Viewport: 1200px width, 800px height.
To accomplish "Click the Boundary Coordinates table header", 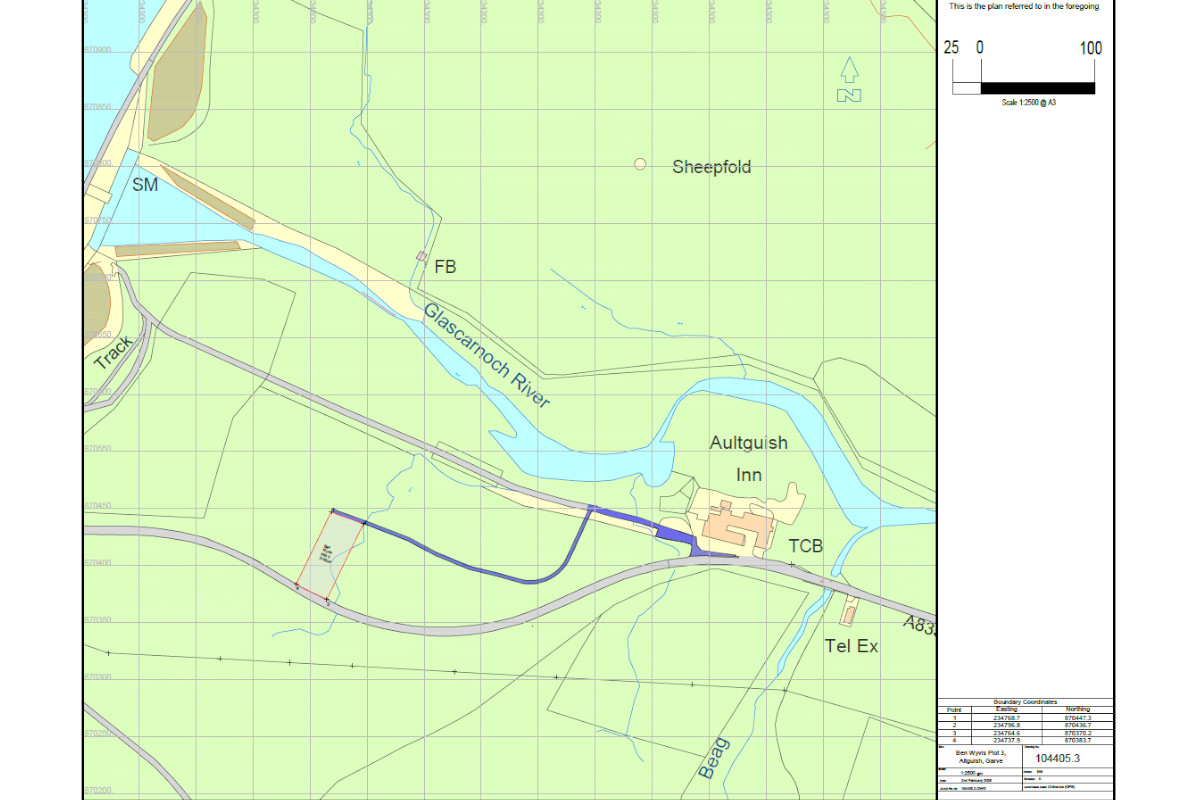I will (1025, 703).
